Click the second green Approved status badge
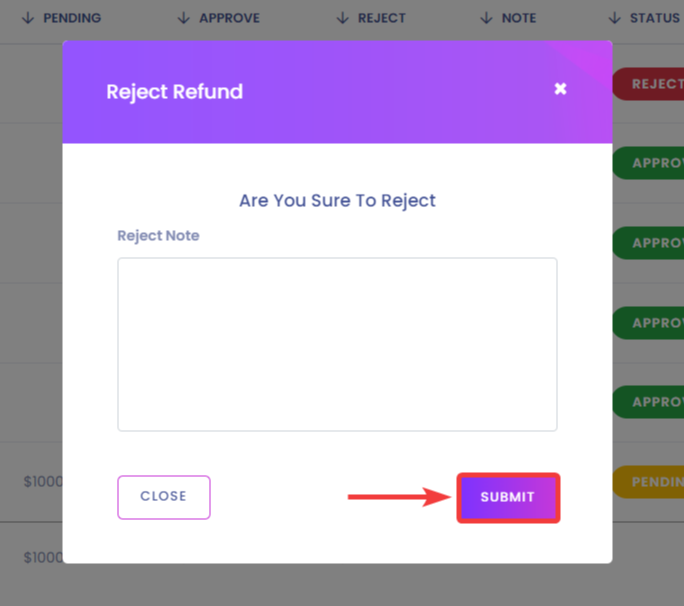This screenshot has width=684, height=606. click(648, 243)
